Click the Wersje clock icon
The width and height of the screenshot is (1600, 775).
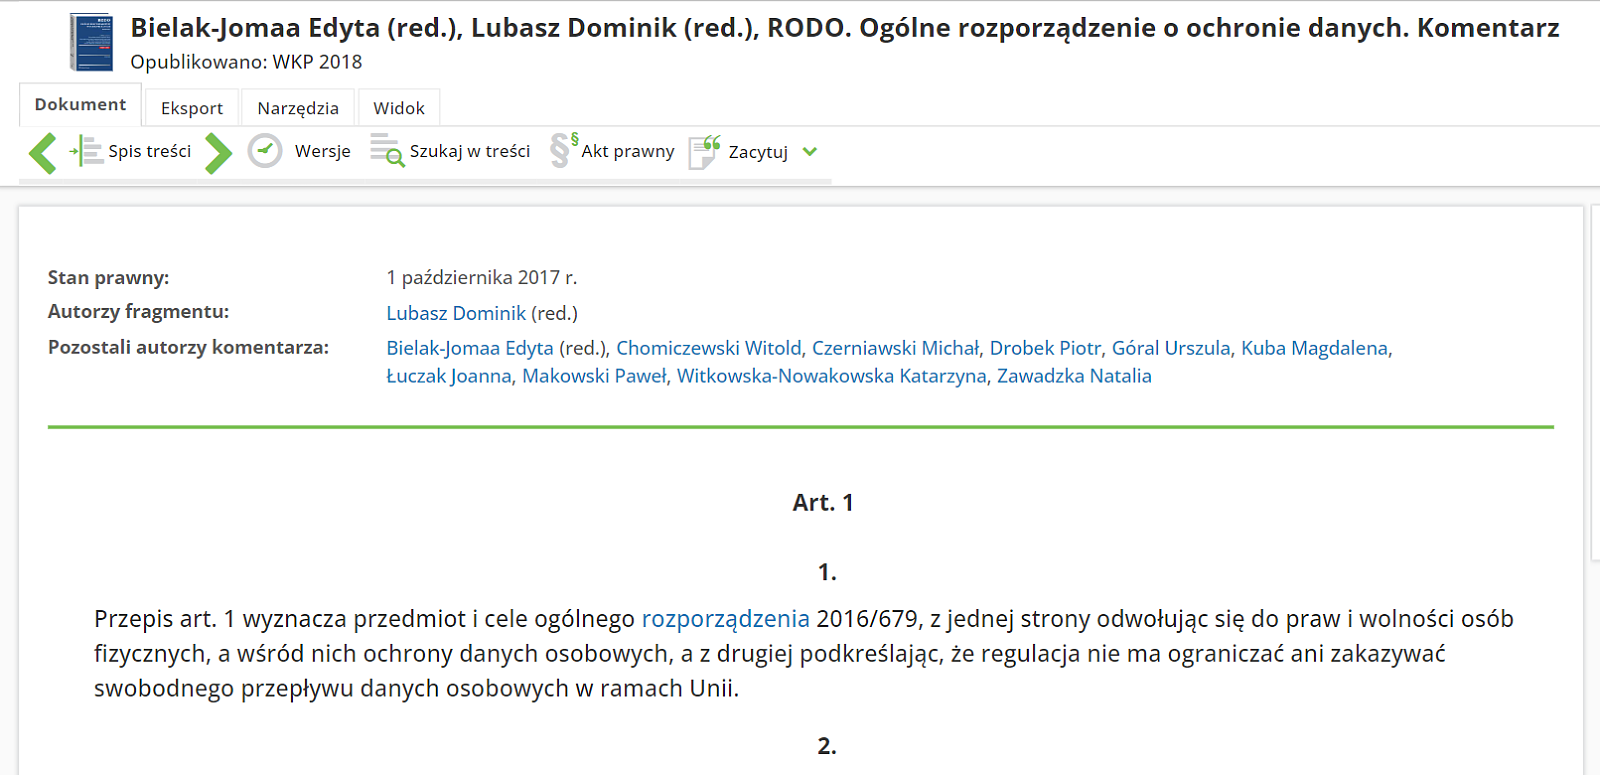click(x=265, y=151)
